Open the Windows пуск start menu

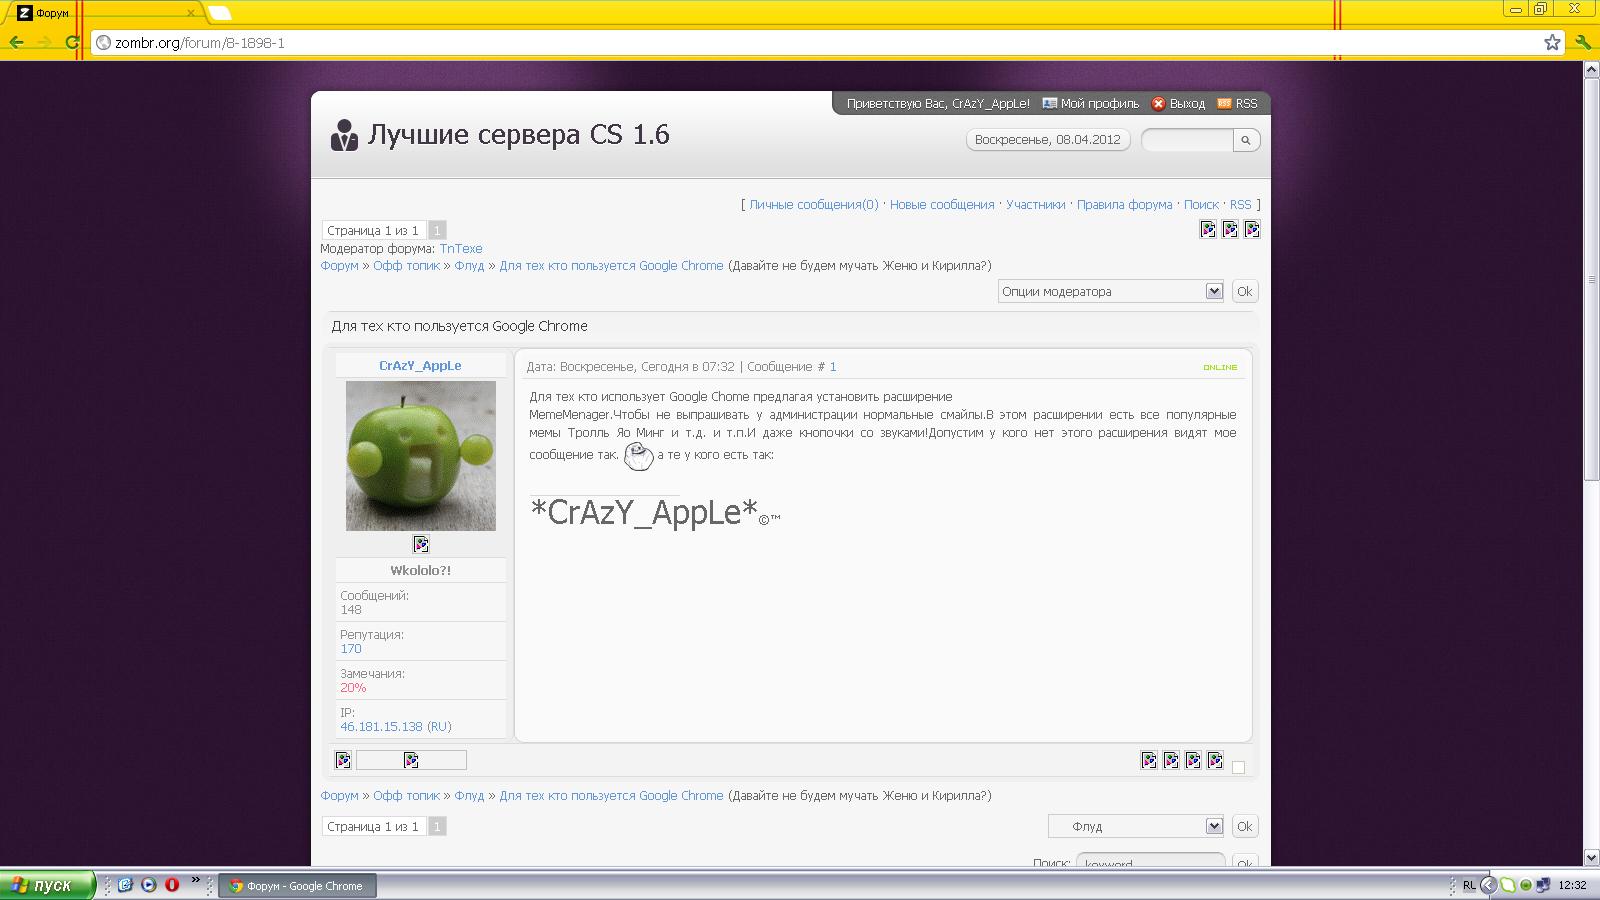coord(48,885)
